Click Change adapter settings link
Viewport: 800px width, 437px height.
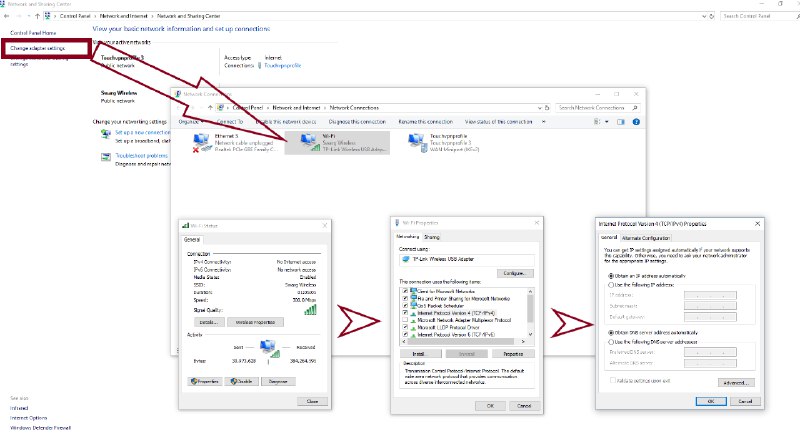pos(38,48)
